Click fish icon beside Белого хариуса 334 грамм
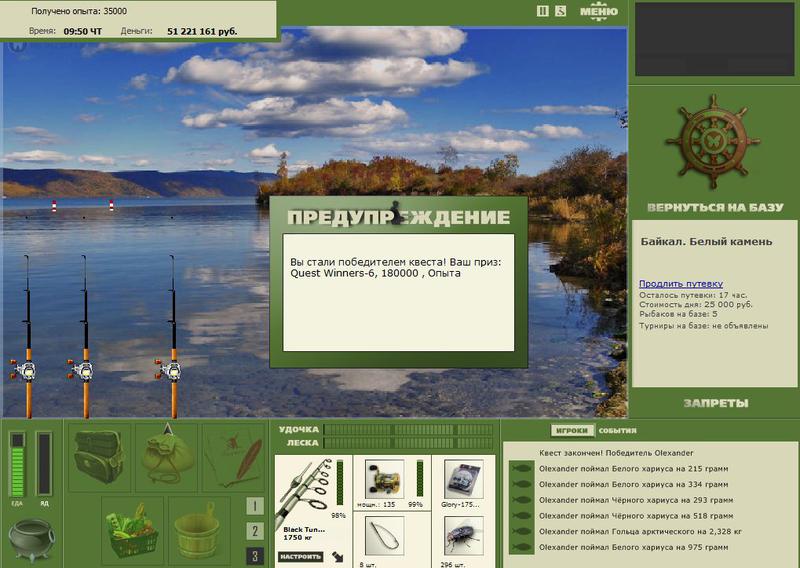Viewport: 800px width, 568px height. point(521,484)
